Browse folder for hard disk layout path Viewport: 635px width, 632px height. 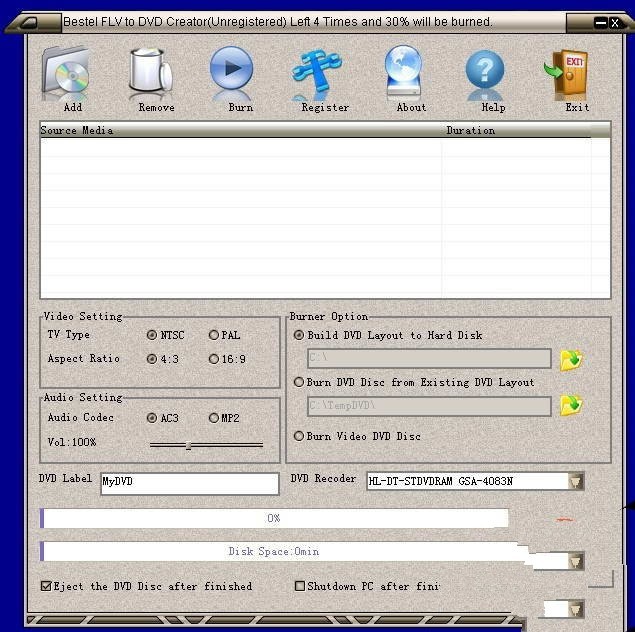coord(571,359)
